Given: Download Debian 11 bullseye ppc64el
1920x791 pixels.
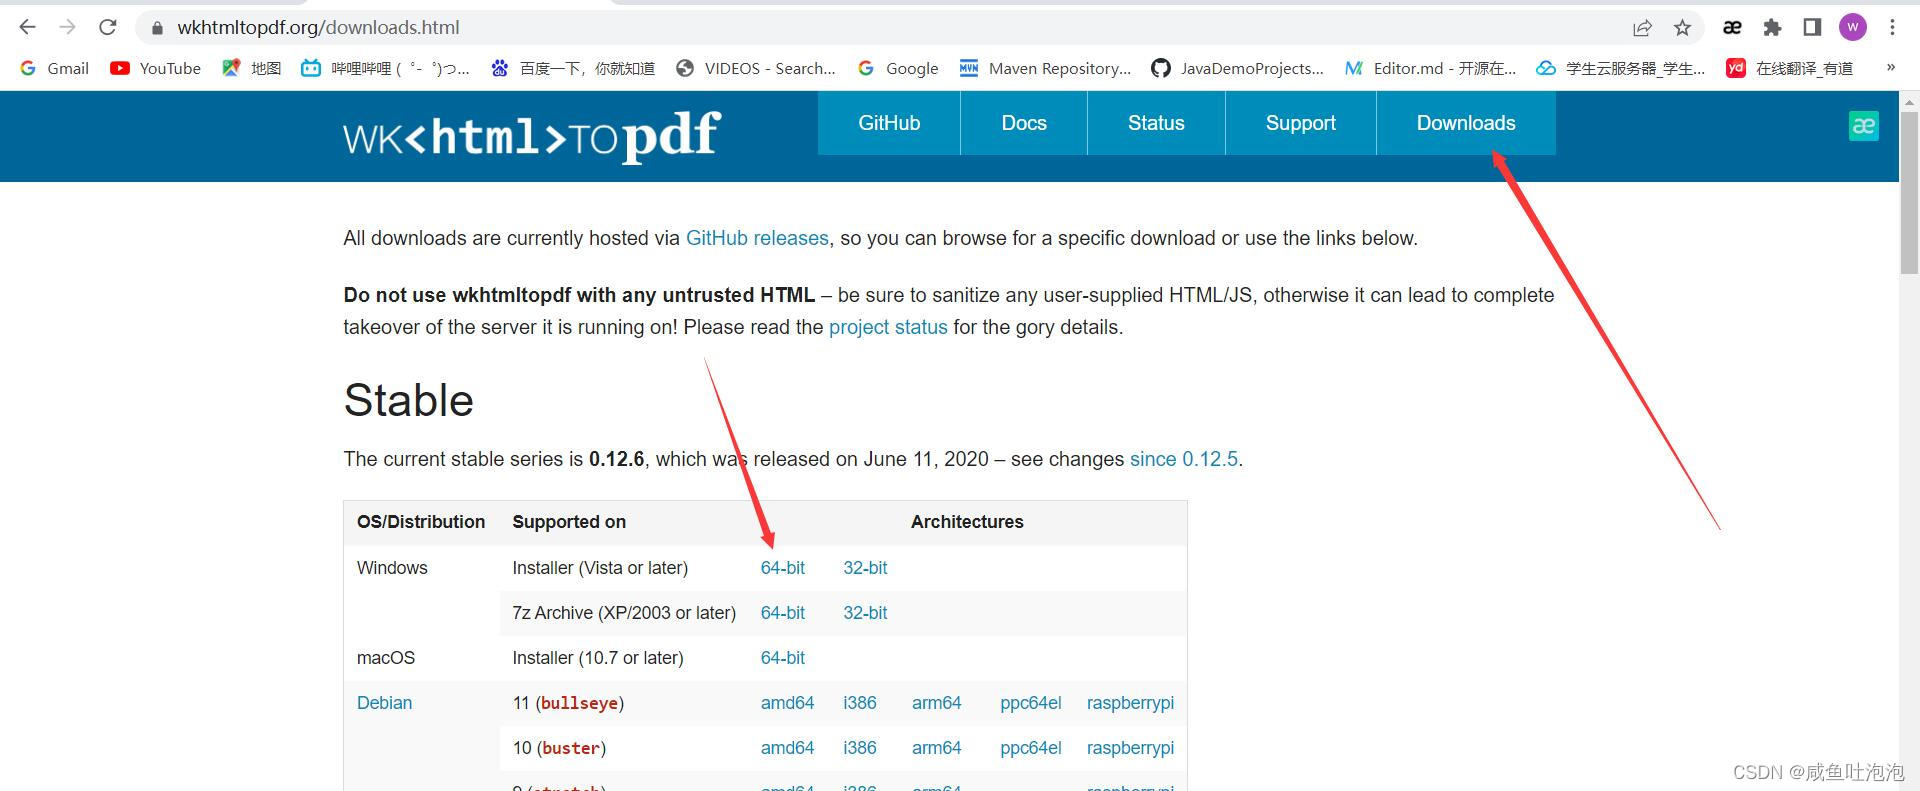Looking at the screenshot, I should [x=1030, y=703].
